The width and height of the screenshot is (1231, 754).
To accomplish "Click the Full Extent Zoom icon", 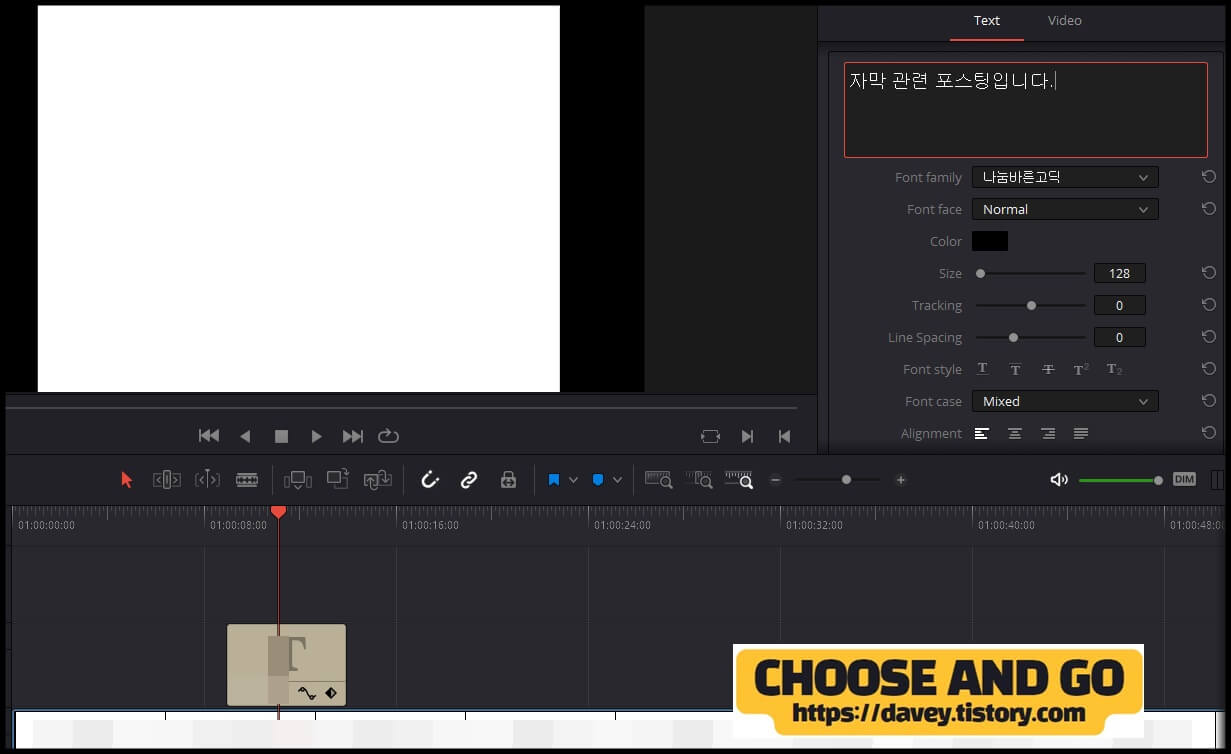I will click(658, 480).
